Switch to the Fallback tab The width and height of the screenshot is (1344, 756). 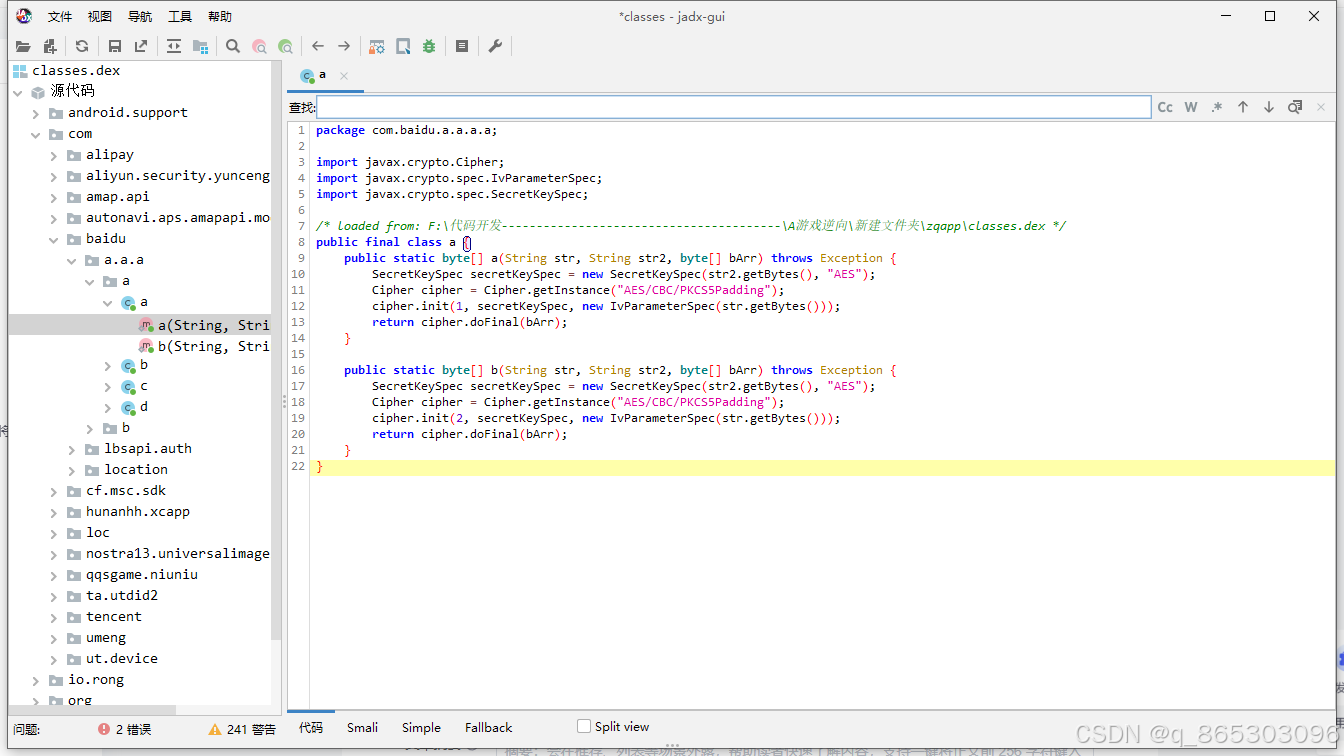[x=488, y=727]
